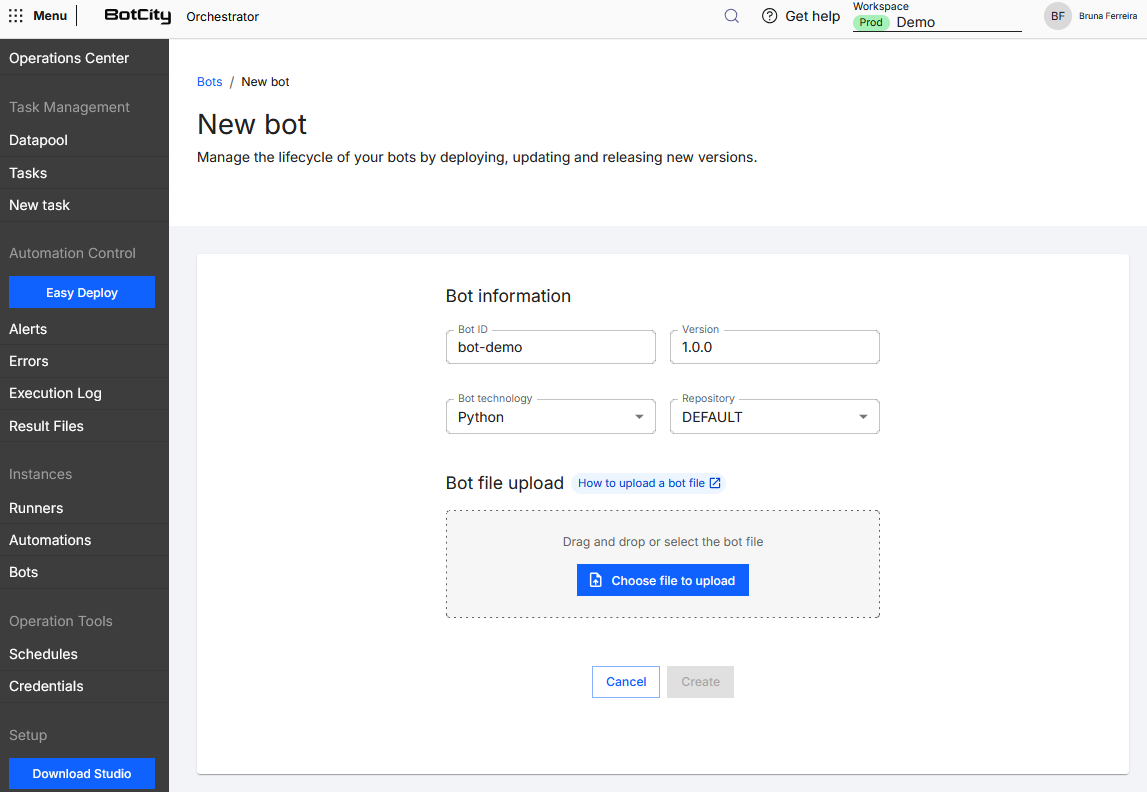Click the New bot breadcrumb text
Image resolution: width=1147 pixels, height=792 pixels.
click(265, 82)
